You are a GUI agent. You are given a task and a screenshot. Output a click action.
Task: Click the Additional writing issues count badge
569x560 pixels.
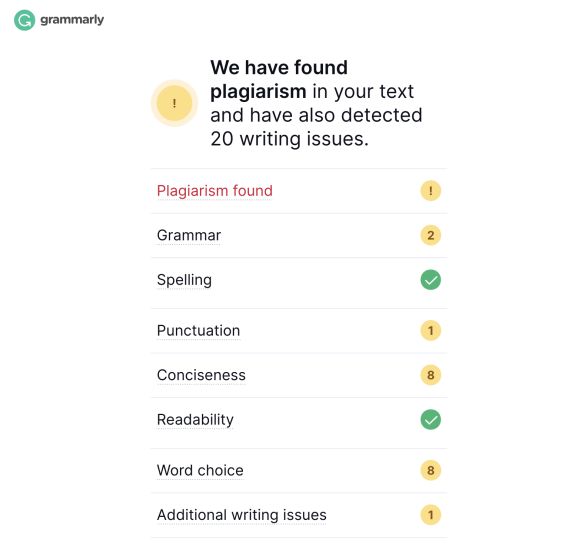430,515
